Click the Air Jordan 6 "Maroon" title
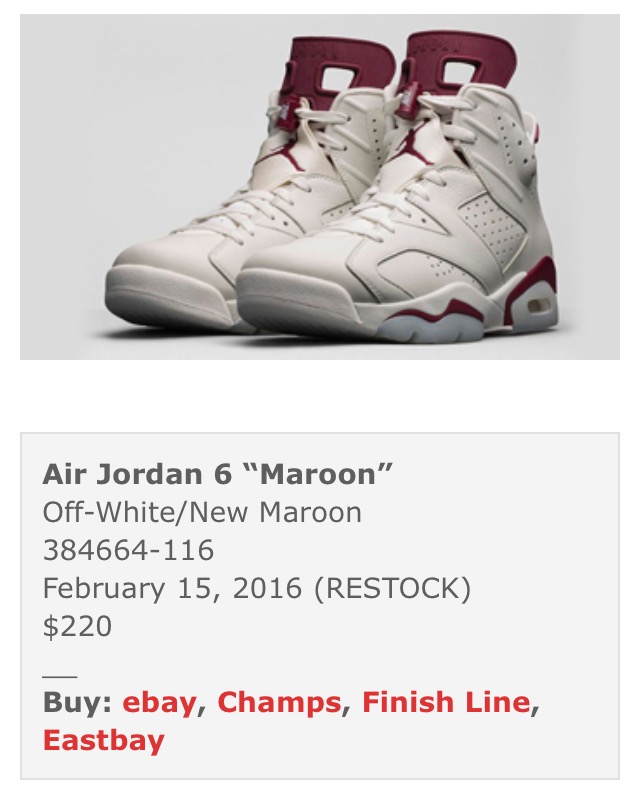The image size is (640, 792). click(218, 474)
